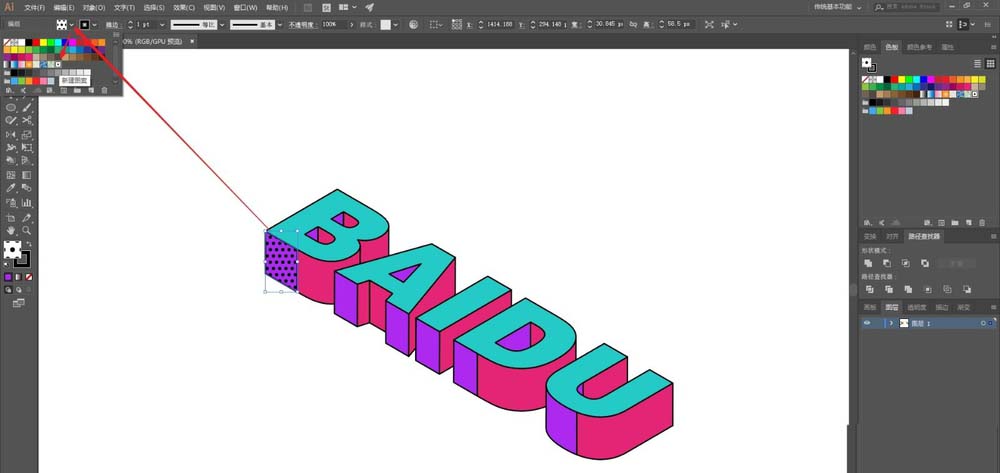The width and height of the screenshot is (1000, 473).
Task: Open the 文件(F) menu
Action: (x=34, y=8)
